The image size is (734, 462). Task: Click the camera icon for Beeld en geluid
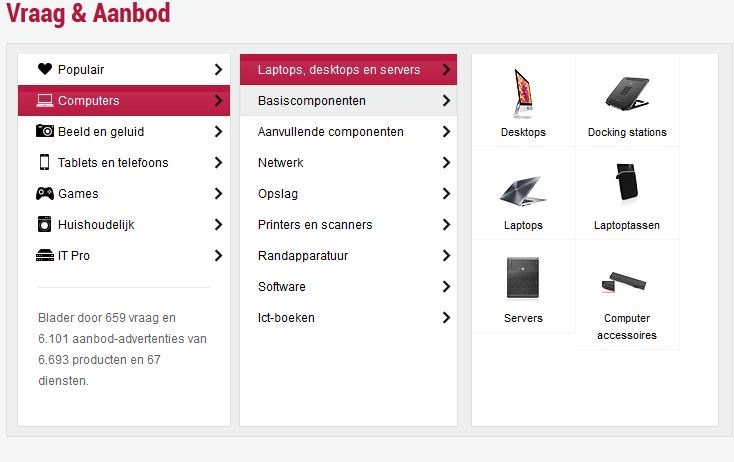pyautogui.click(x=44, y=131)
